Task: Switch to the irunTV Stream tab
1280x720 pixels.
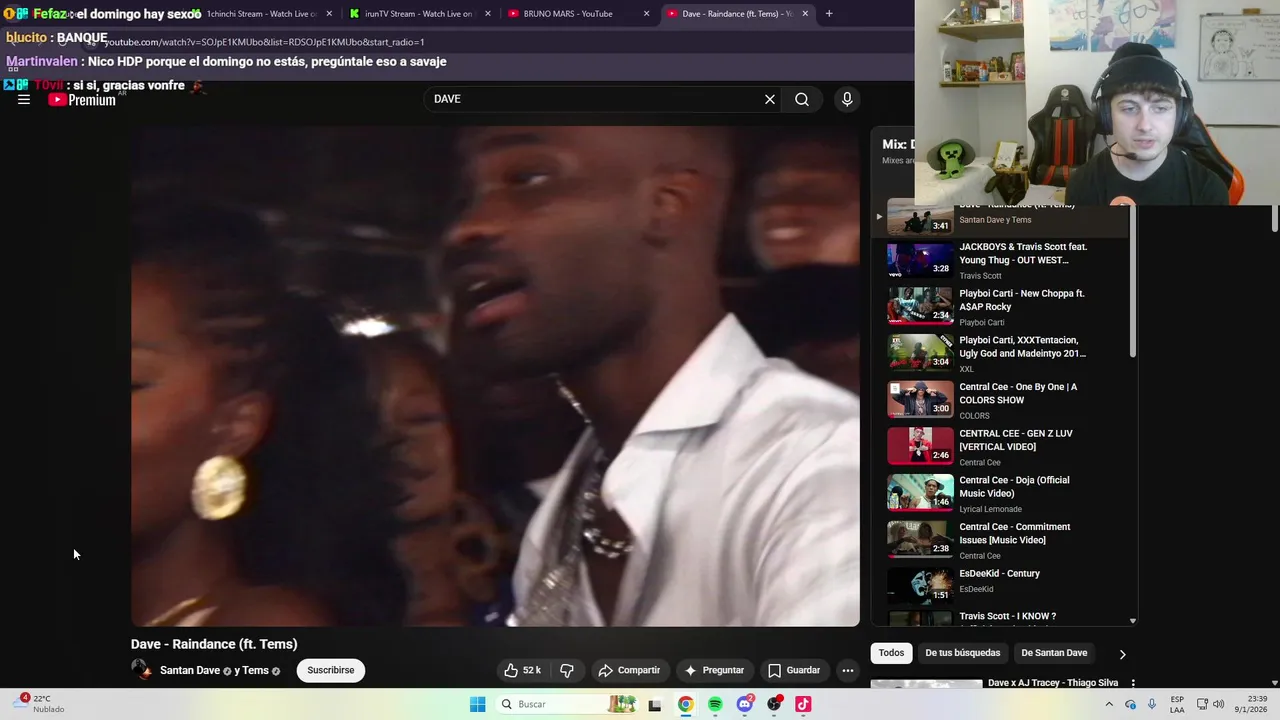Action: click(x=418, y=14)
